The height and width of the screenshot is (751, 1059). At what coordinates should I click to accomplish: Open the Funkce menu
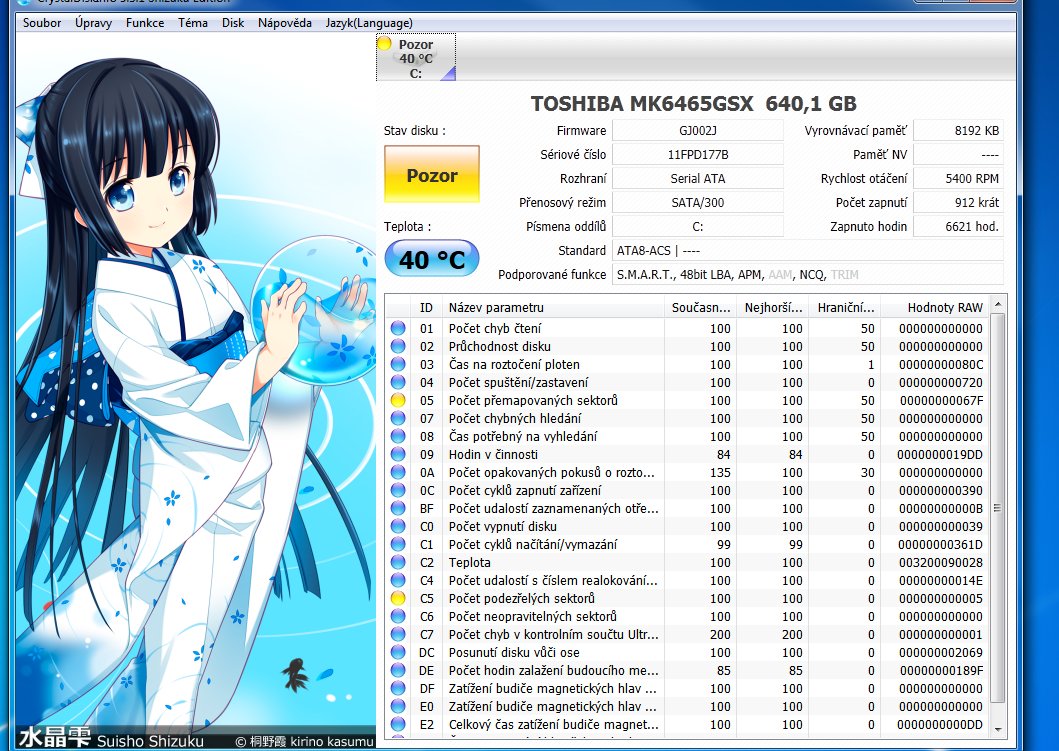[x=145, y=23]
